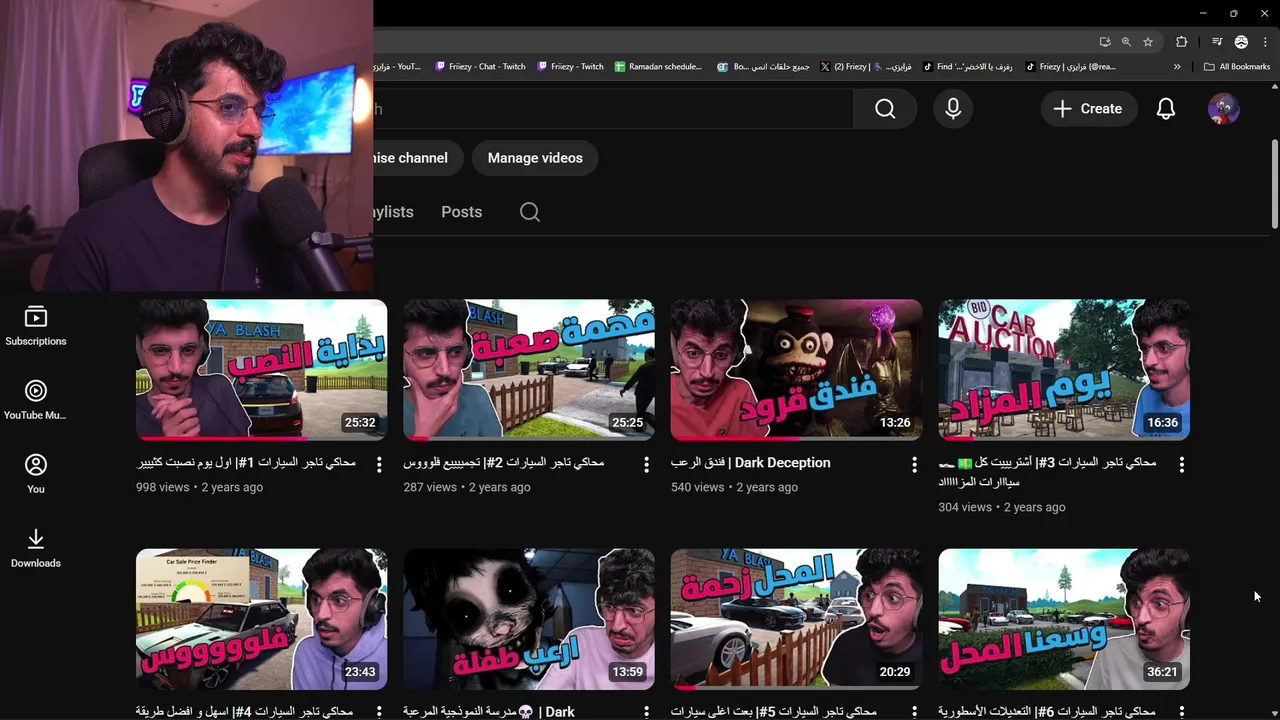Open the browser Extensions puzzle icon
Viewport: 1280px width, 720px height.
coord(1182,42)
